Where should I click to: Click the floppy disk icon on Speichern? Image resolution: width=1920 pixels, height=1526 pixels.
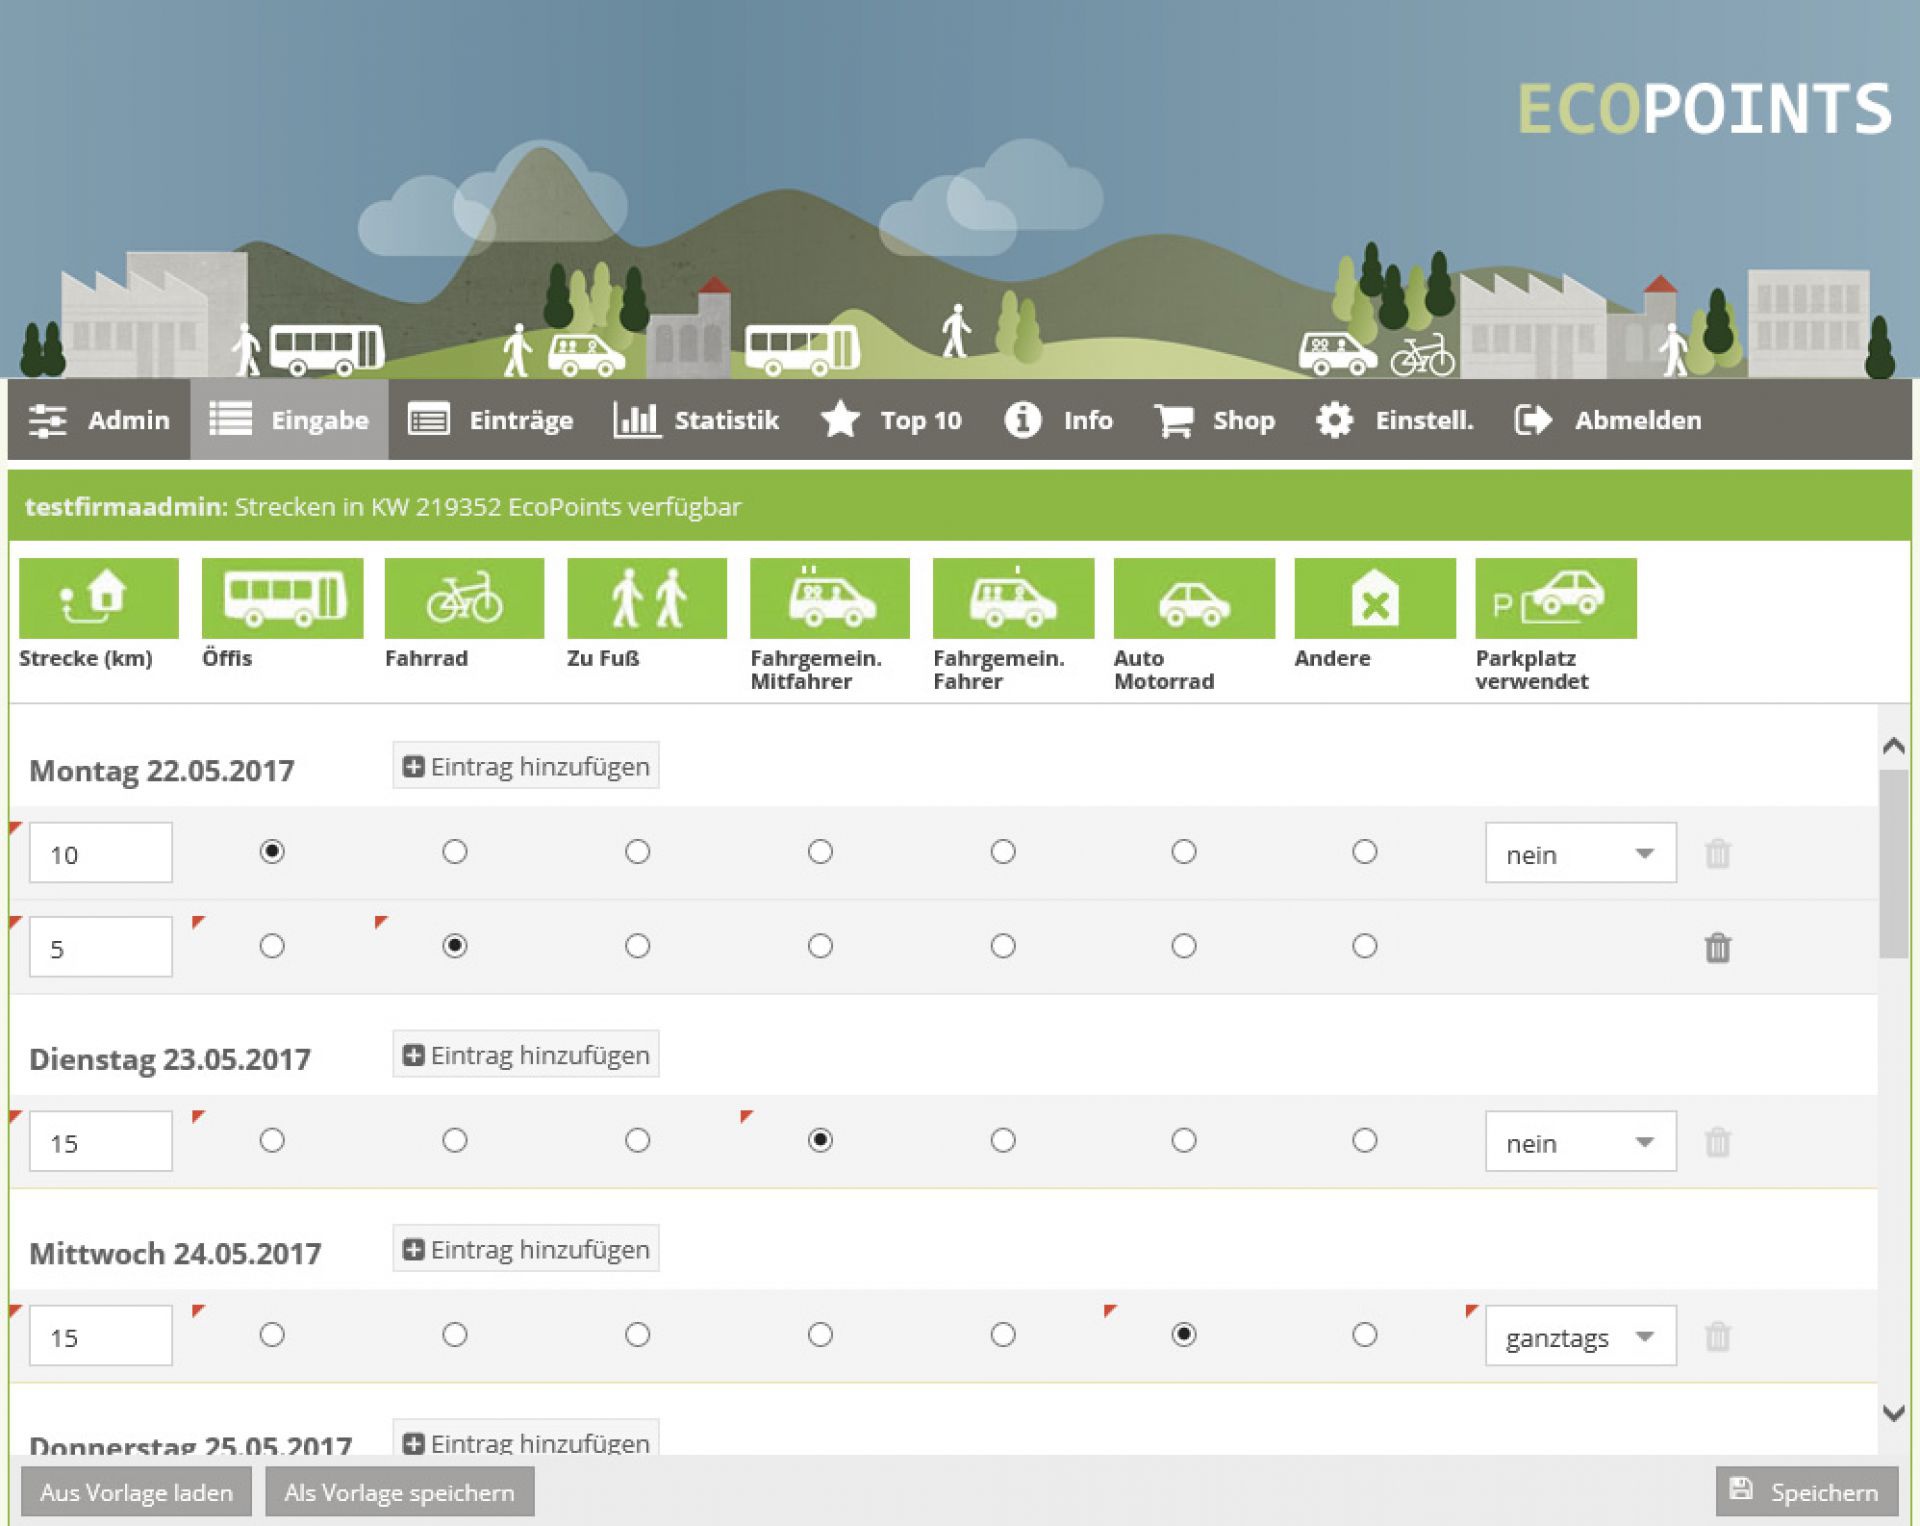click(x=1742, y=1488)
